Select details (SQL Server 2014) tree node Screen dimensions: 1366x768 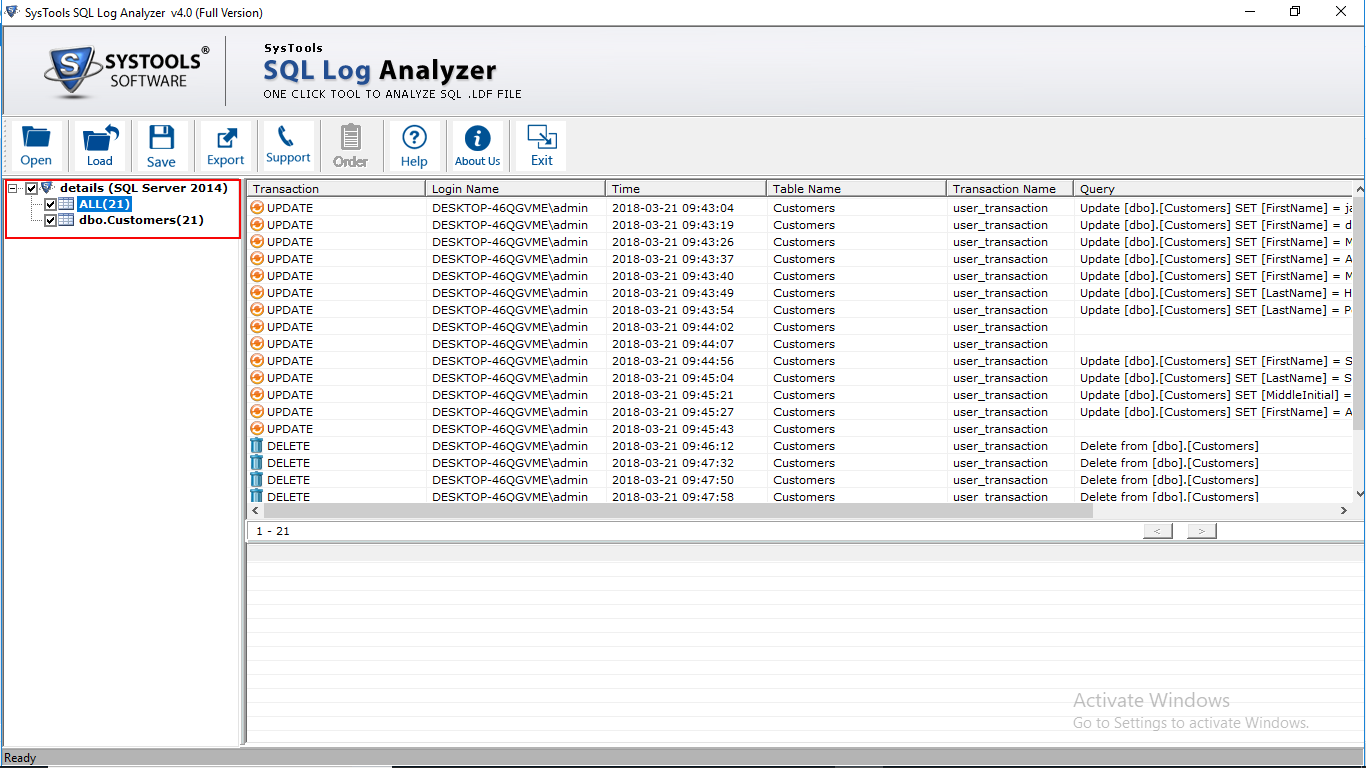tap(144, 188)
